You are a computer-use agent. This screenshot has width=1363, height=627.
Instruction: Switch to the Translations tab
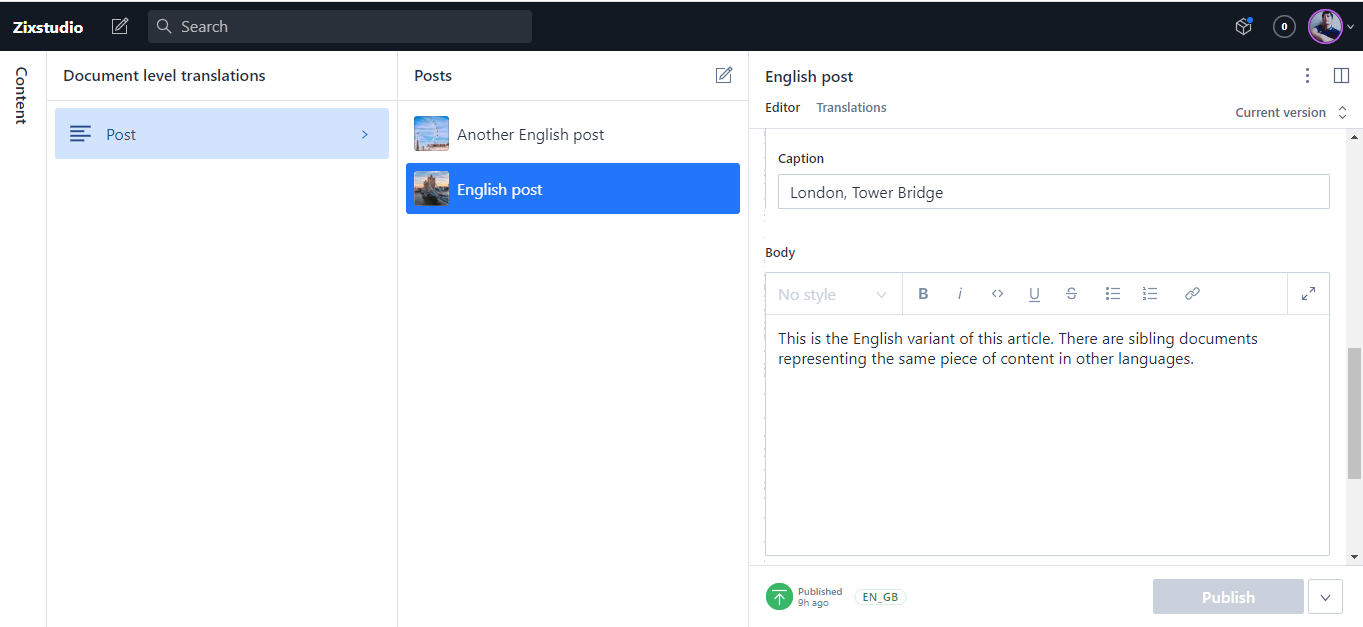click(x=852, y=107)
